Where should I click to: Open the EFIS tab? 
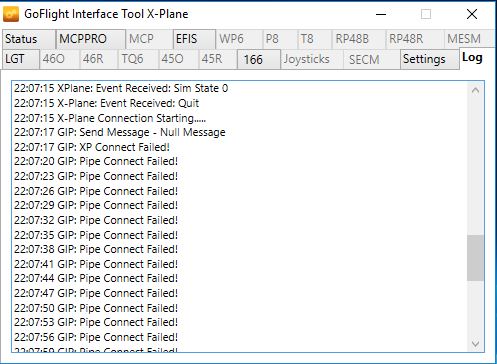point(194,39)
